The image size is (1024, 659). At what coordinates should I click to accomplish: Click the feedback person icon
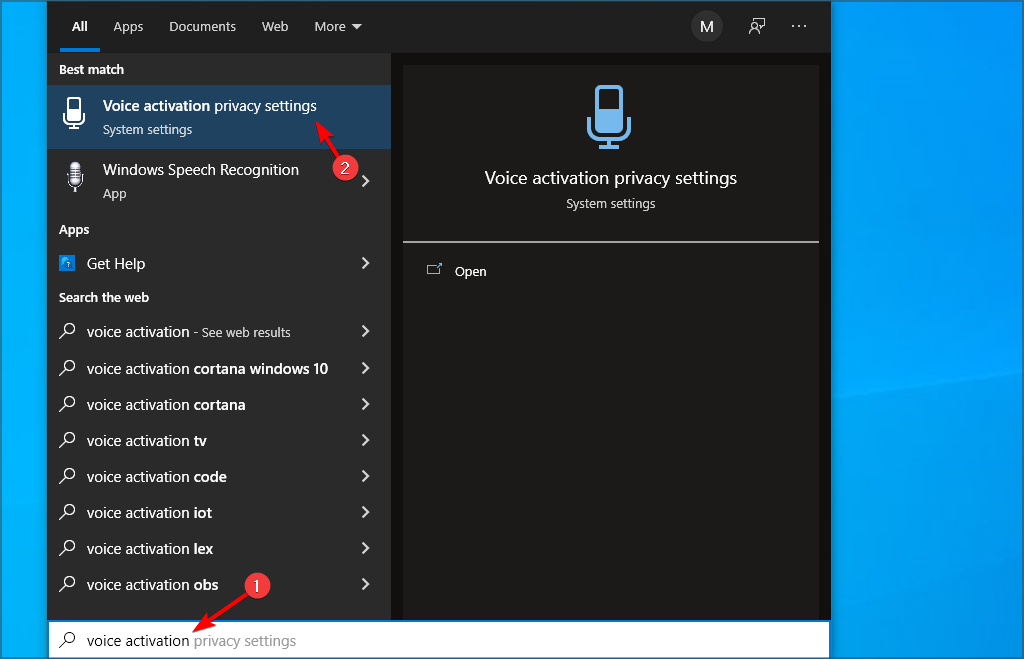click(x=757, y=27)
